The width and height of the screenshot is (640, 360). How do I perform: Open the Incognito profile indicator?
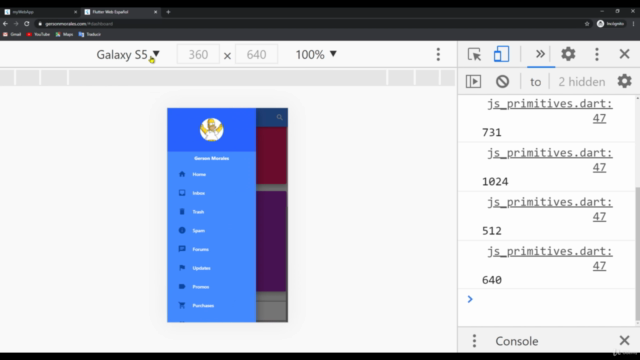tap(611, 24)
